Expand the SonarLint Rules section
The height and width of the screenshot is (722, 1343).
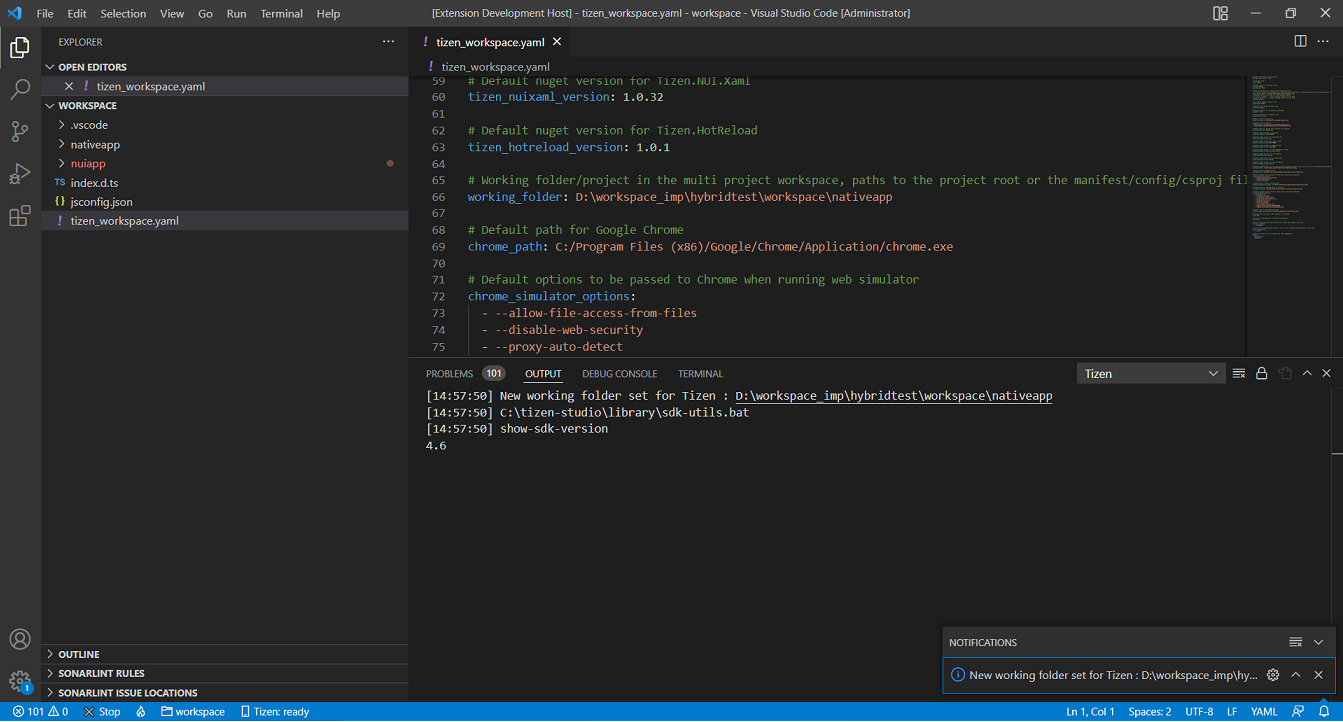tap(100, 673)
